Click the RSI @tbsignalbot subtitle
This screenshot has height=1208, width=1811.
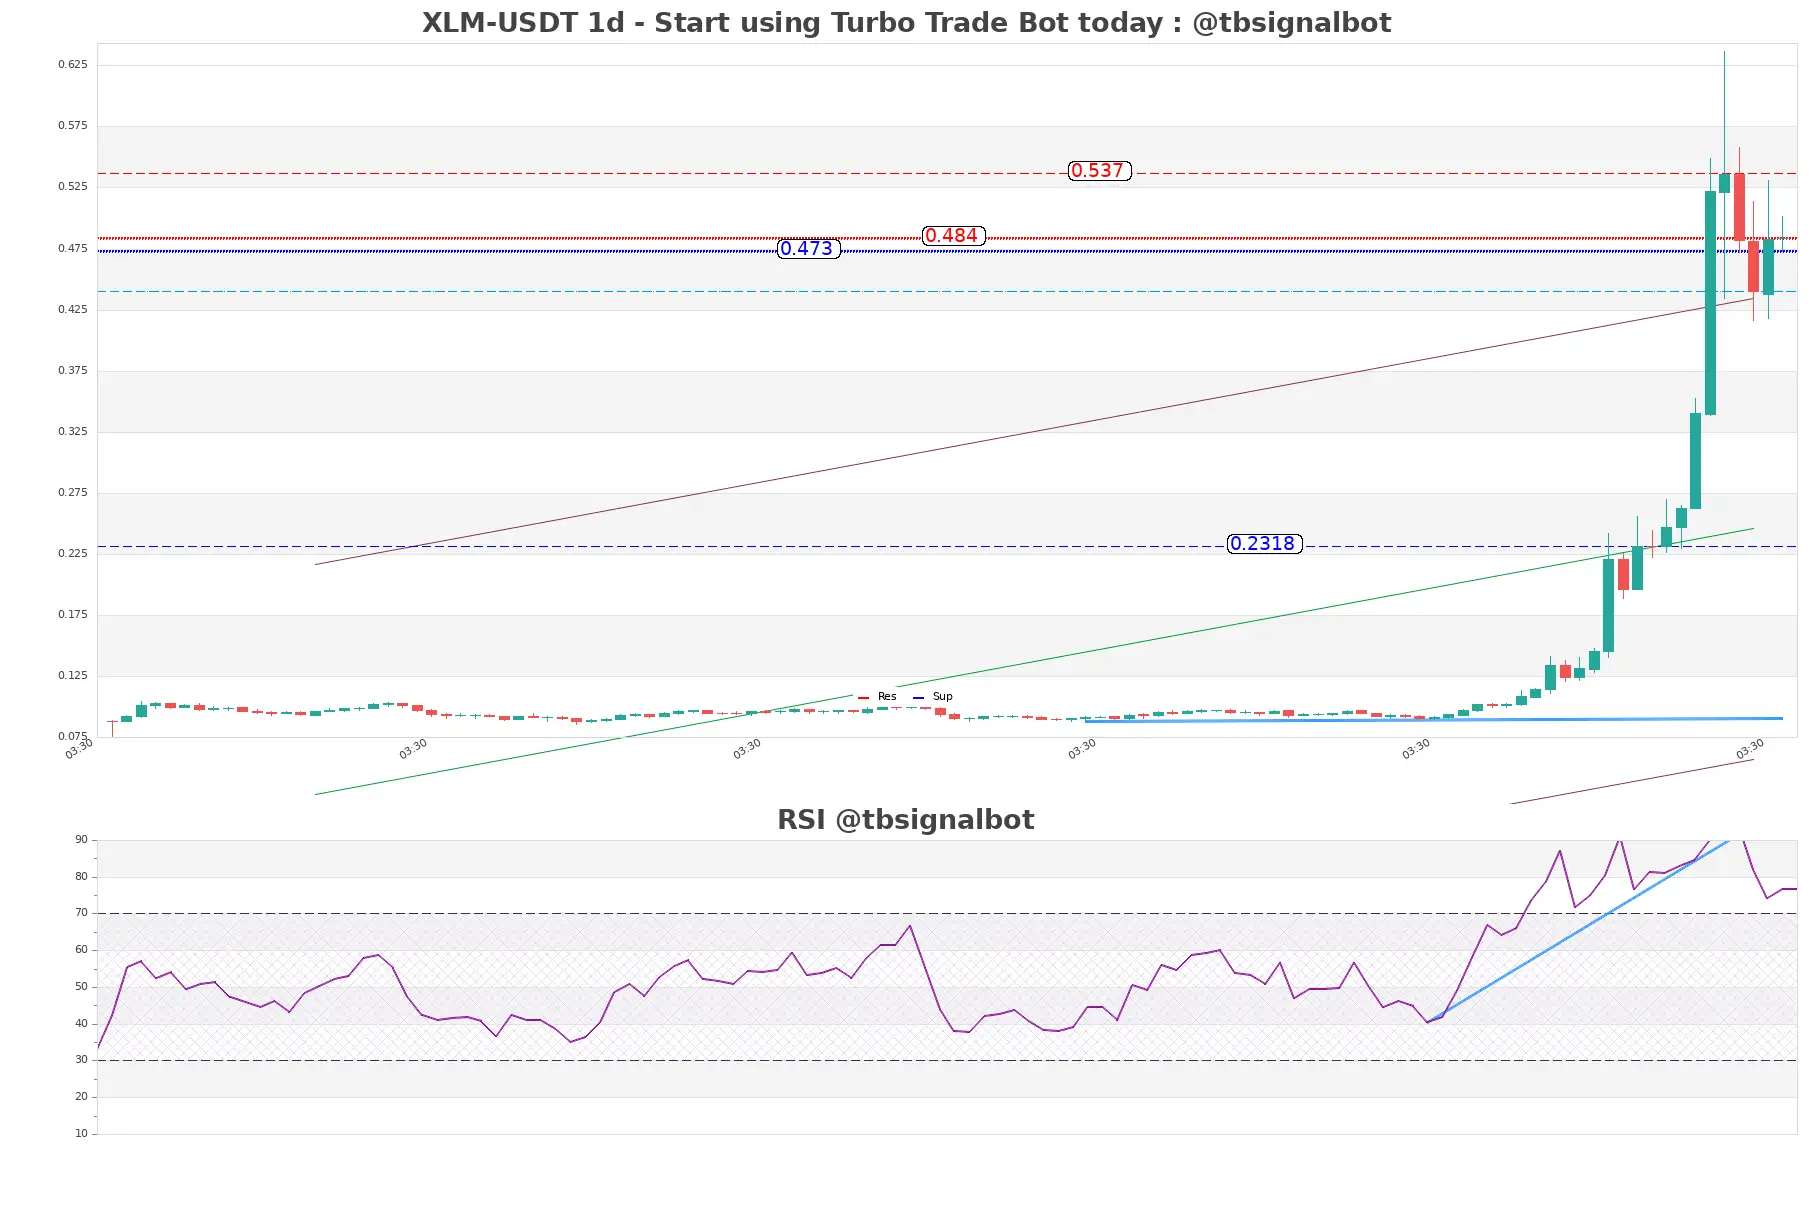point(906,820)
